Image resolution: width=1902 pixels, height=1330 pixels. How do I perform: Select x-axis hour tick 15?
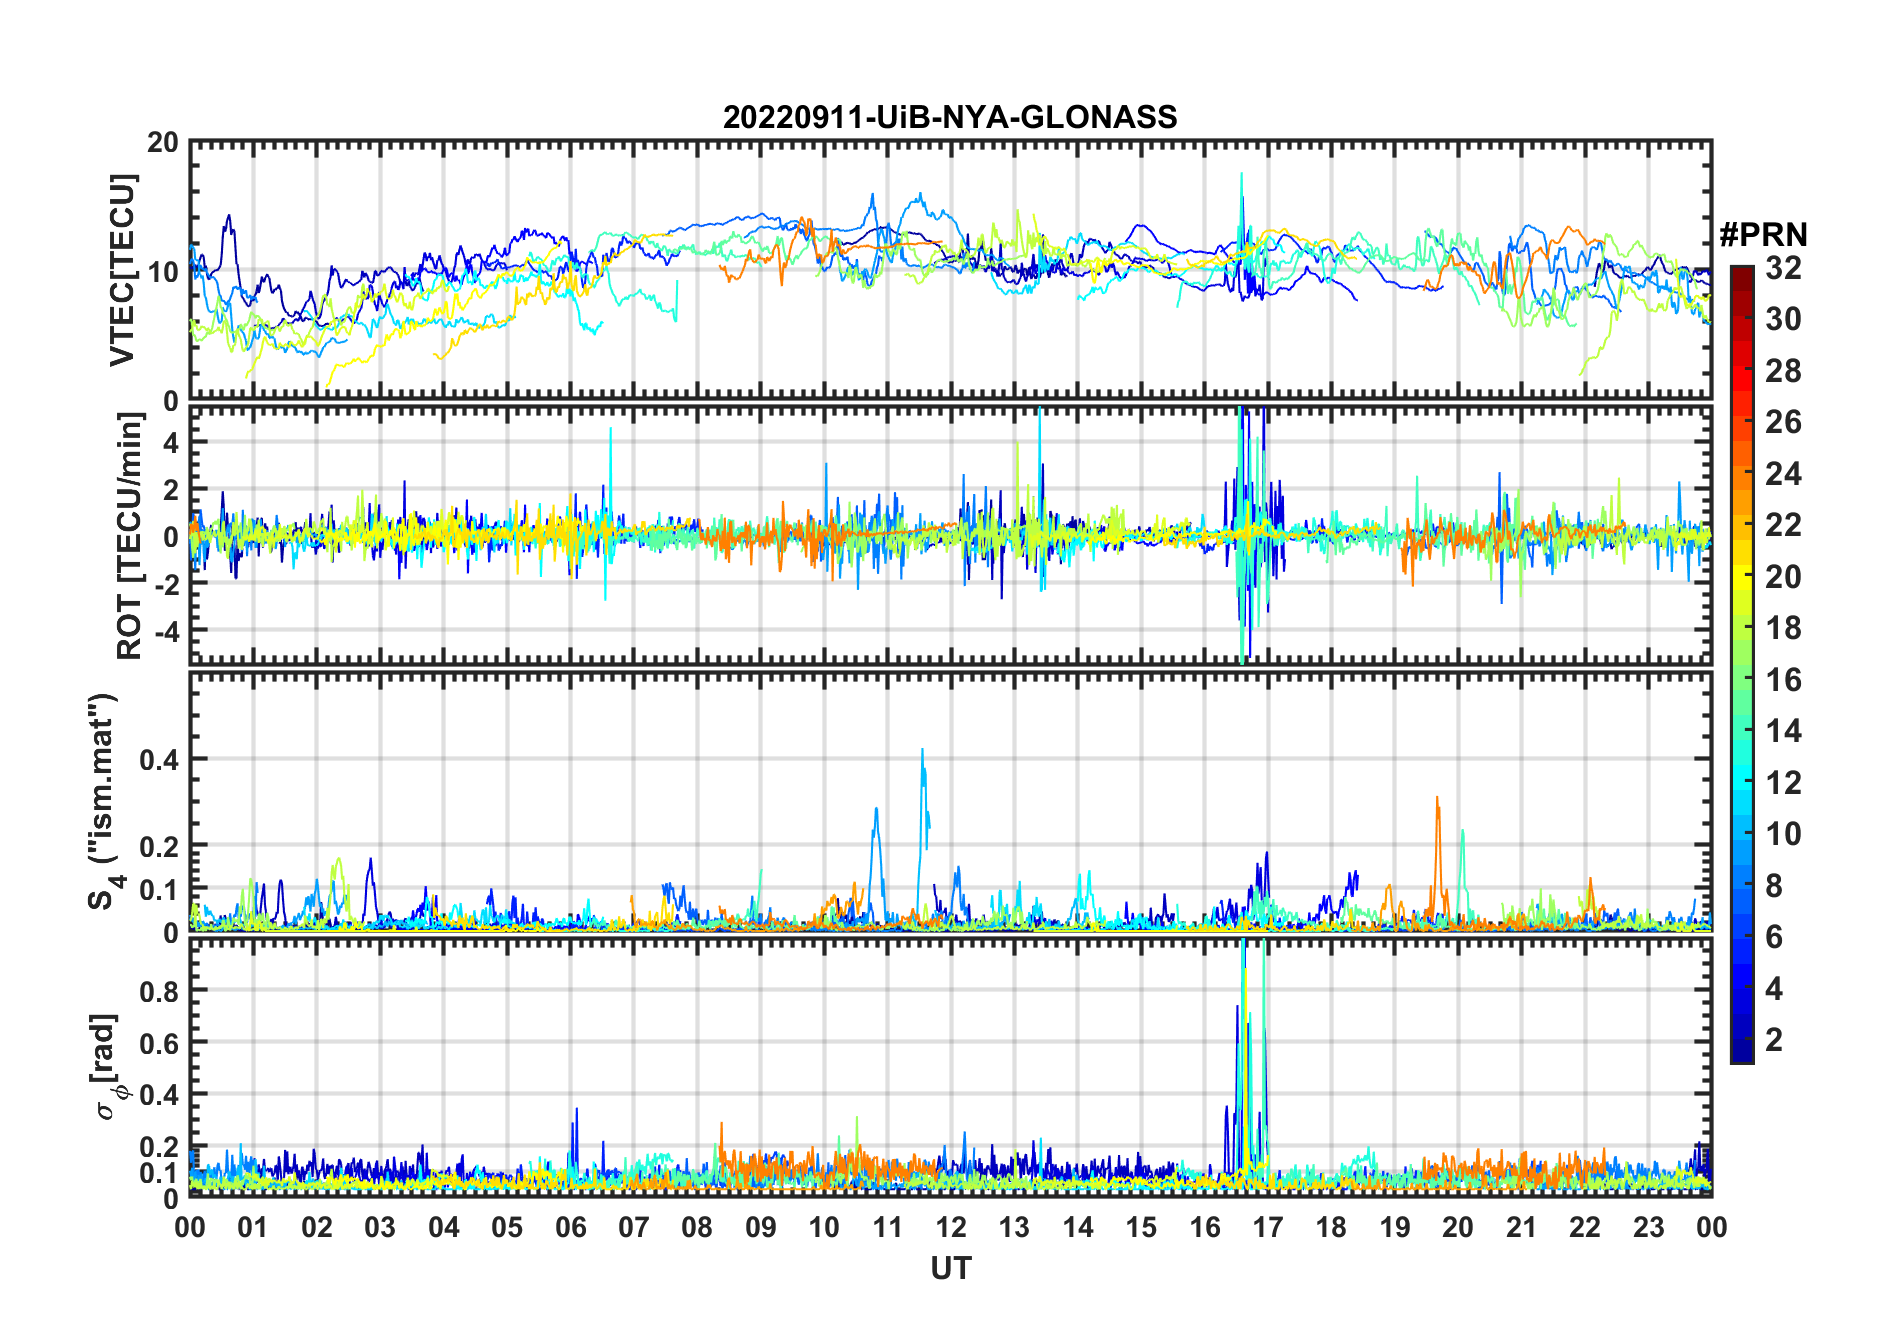tap(1141, 1227)
